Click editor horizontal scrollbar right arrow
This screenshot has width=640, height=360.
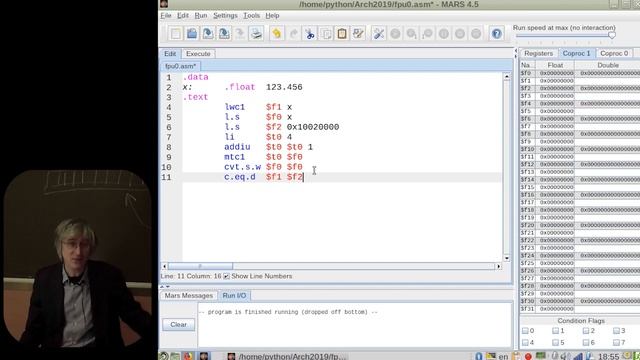click(x=498, y=266)
